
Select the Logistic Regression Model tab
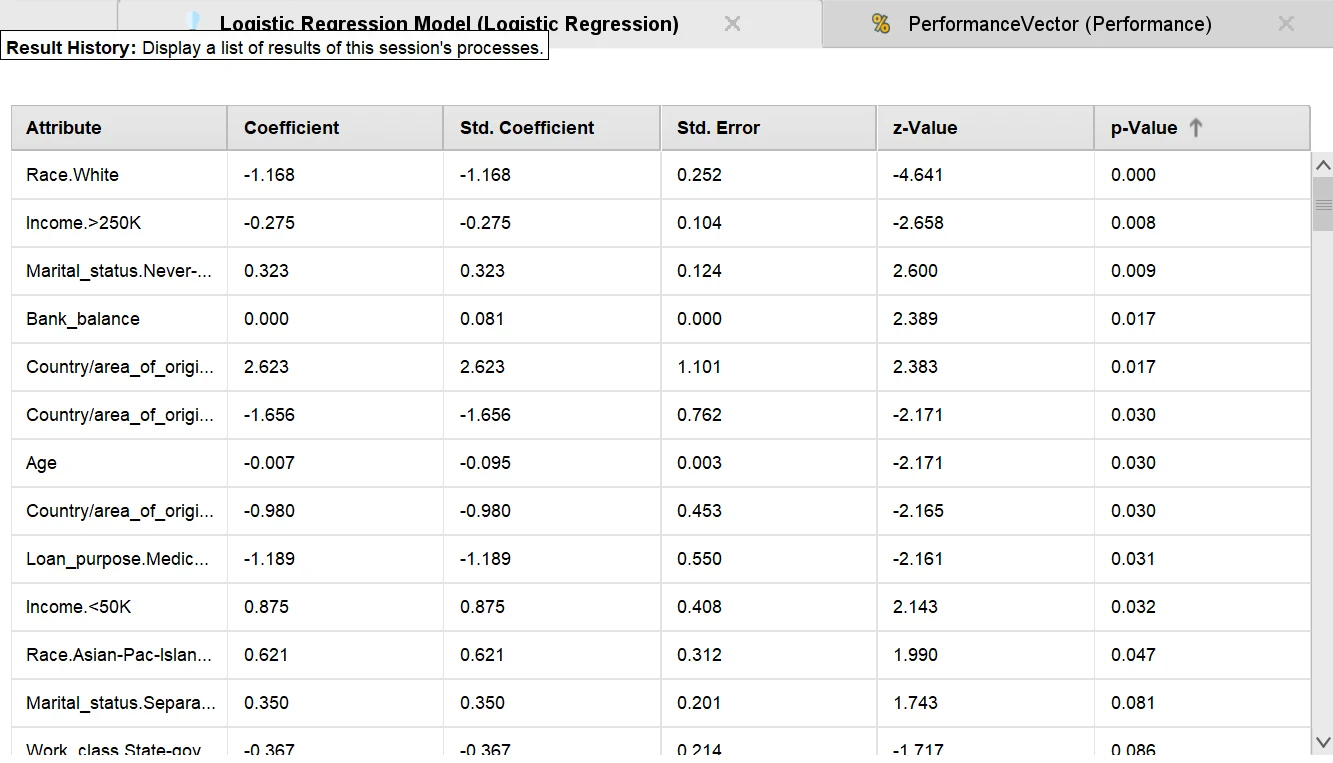point(449,24)
